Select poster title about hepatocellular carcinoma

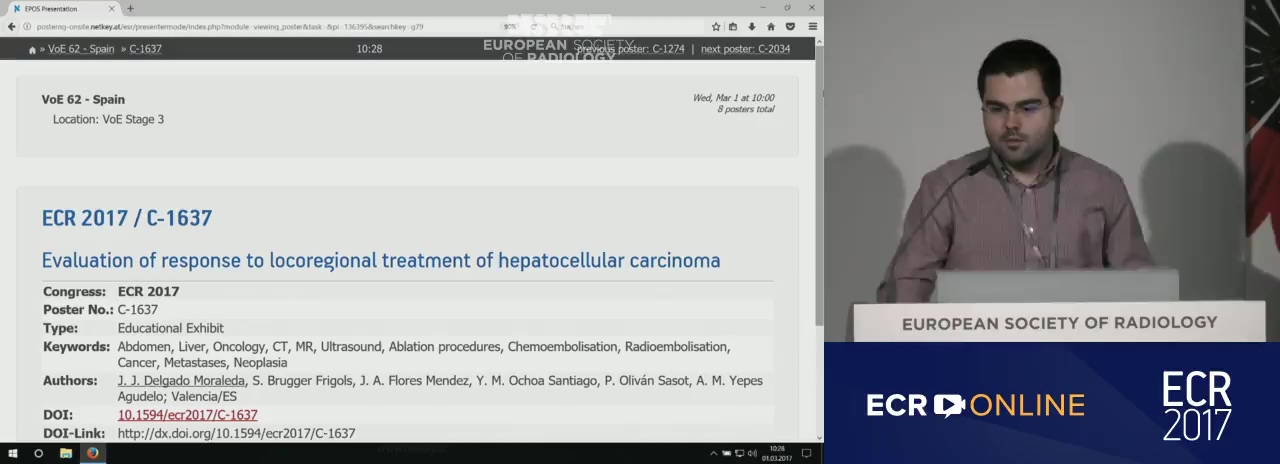tap(381, 260)
